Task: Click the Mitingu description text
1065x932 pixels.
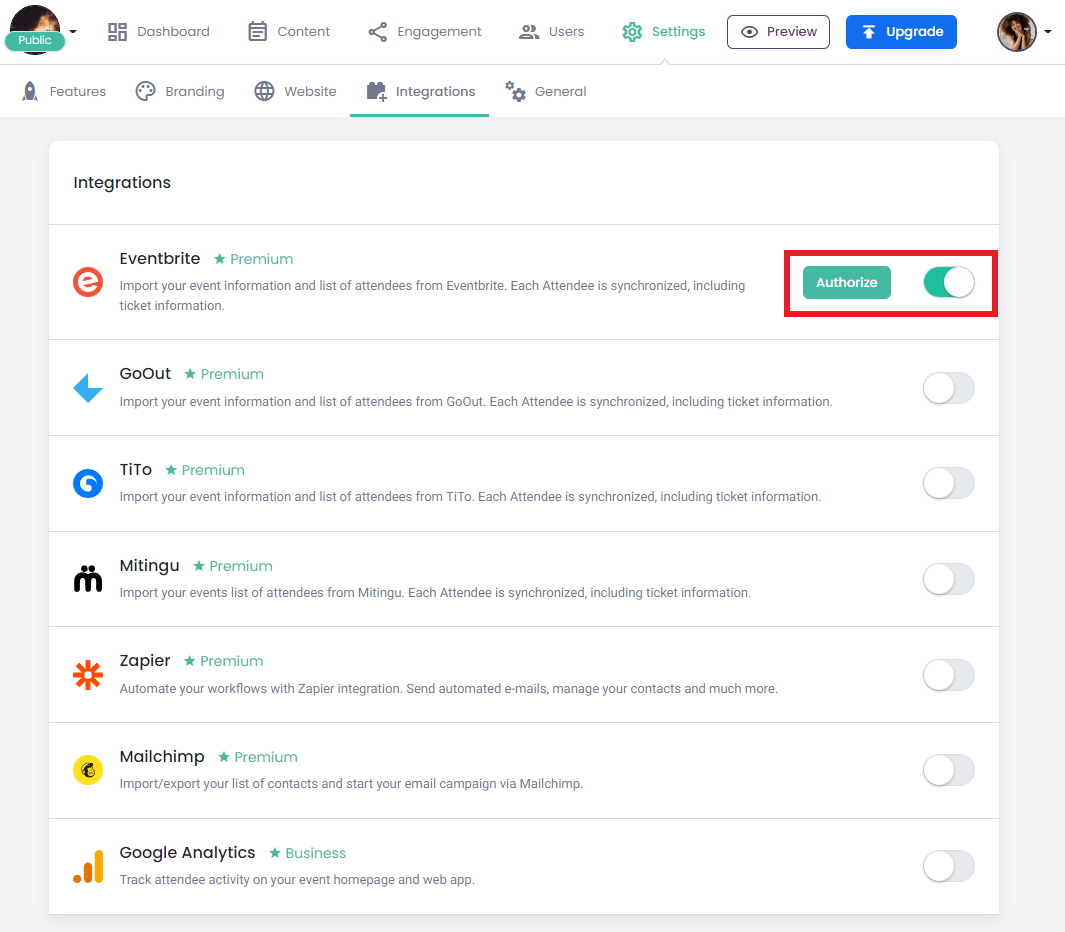Action: tap(435, 592)
